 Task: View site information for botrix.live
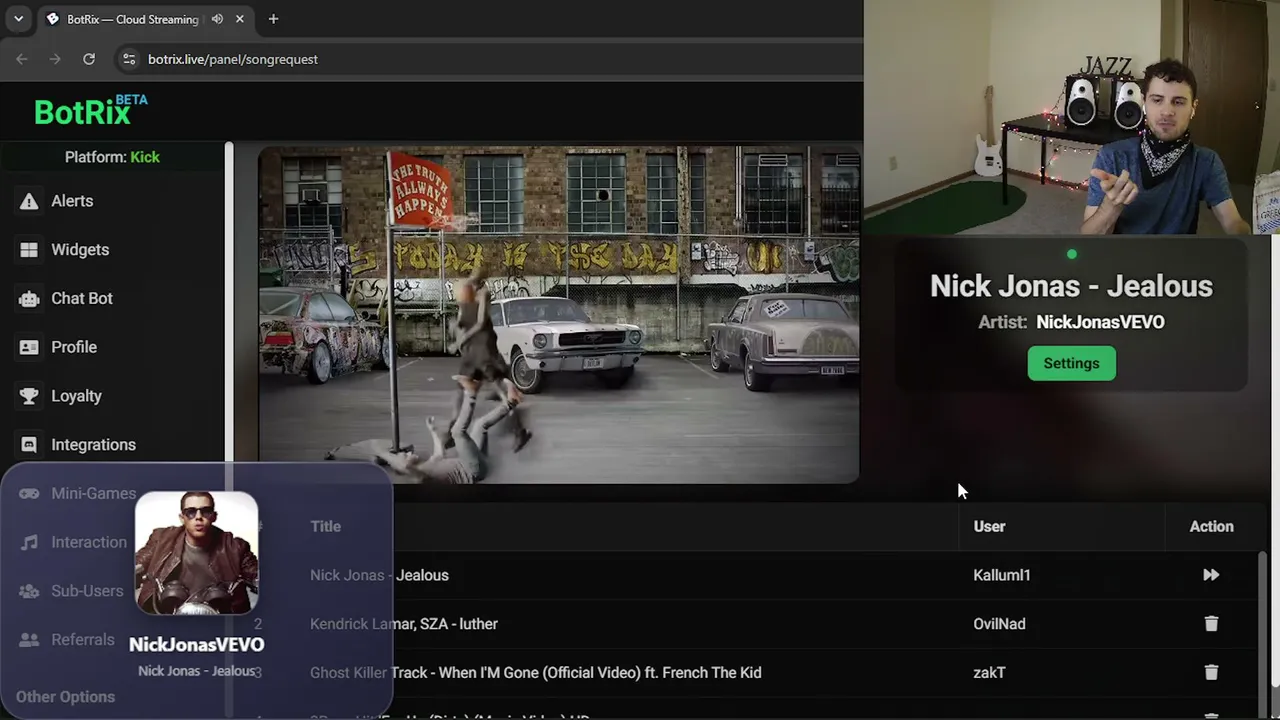129,59
